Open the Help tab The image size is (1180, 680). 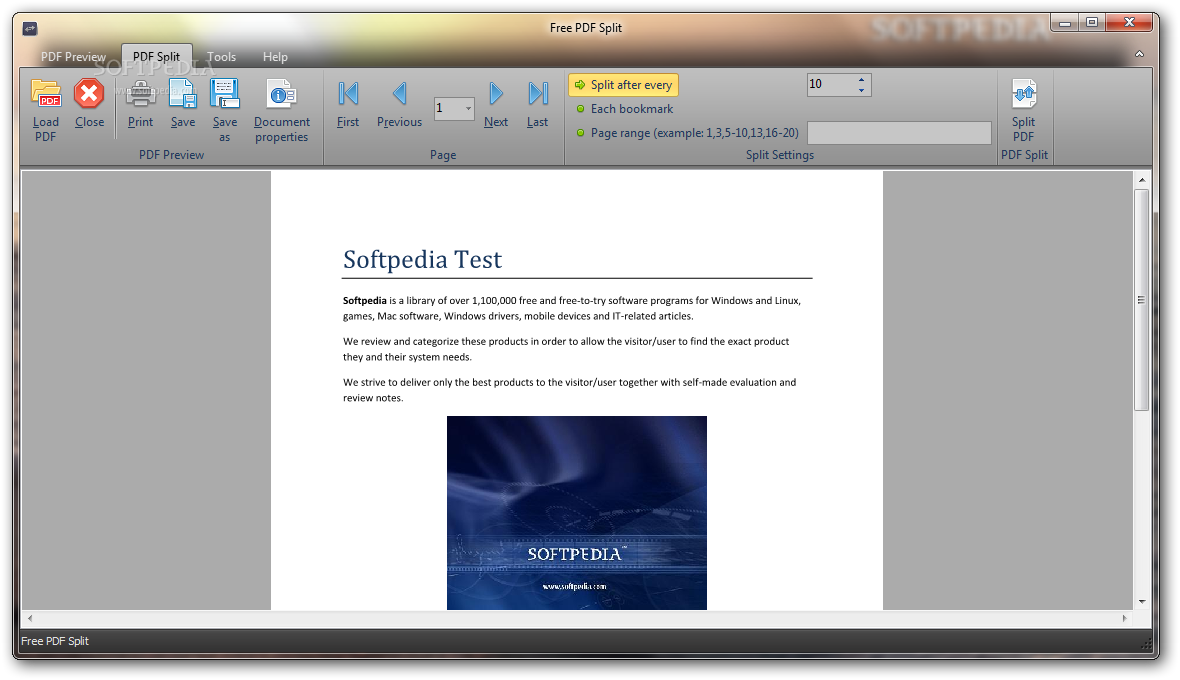pyautogui.click(x=275, y=56)
